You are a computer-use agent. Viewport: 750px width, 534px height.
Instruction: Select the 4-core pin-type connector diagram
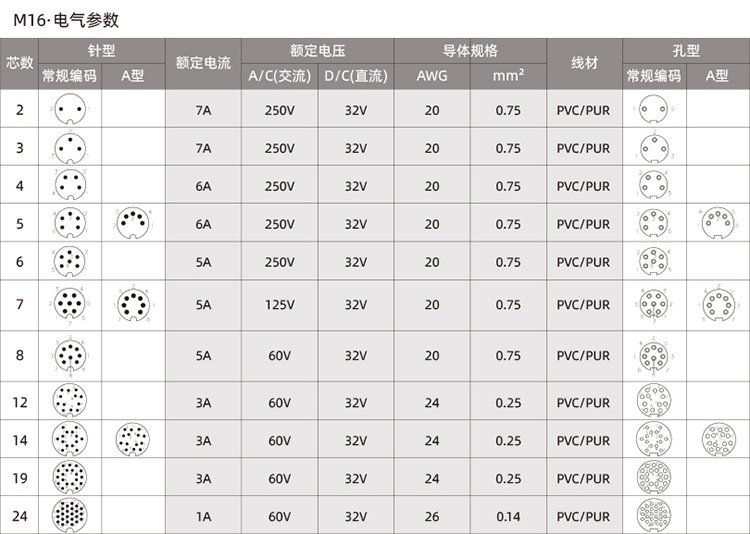(x=68, y=186)
